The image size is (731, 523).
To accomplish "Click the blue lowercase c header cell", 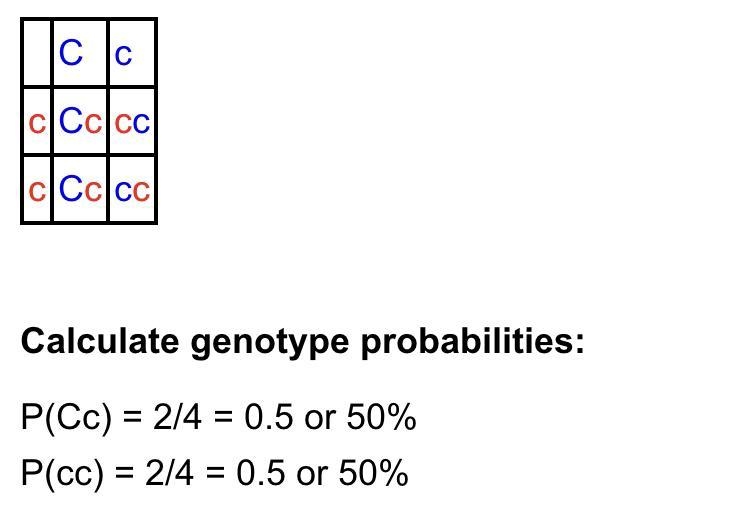I will 131,53.
